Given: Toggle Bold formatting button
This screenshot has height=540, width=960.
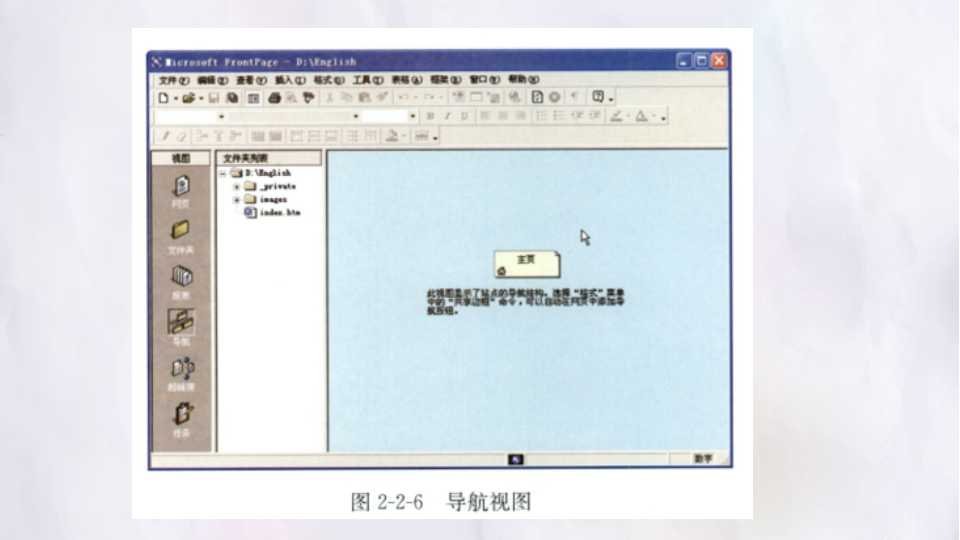Looking at the screenshot, I should pos(430,116).
